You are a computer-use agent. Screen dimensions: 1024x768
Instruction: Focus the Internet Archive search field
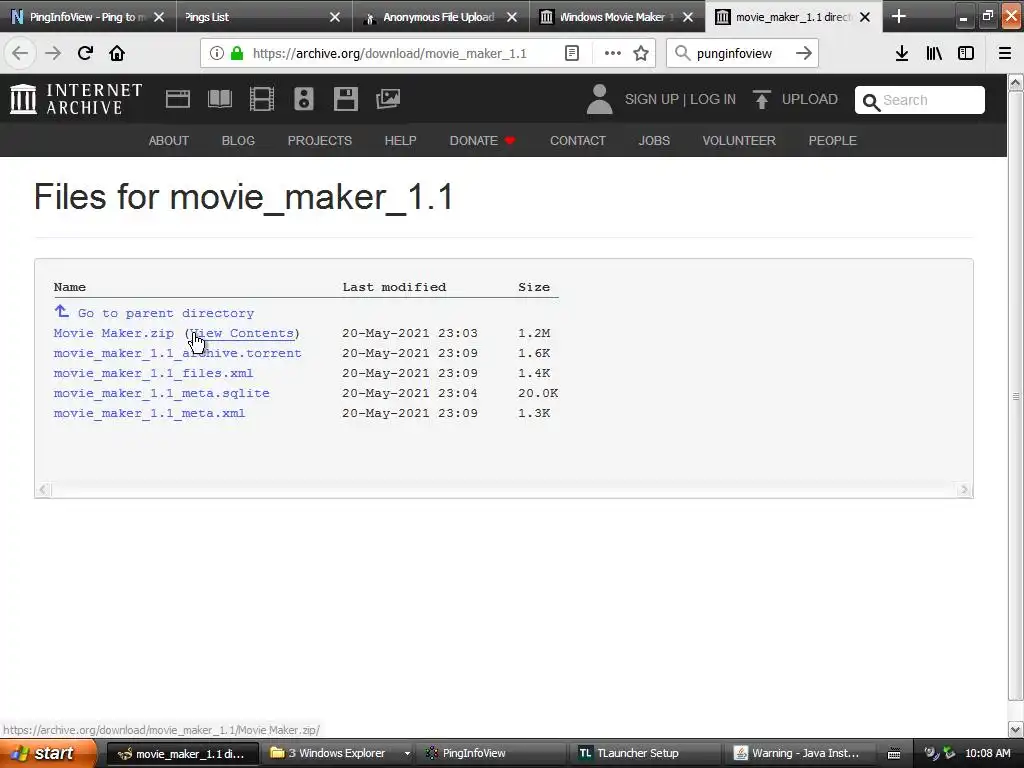pos(920,100)
